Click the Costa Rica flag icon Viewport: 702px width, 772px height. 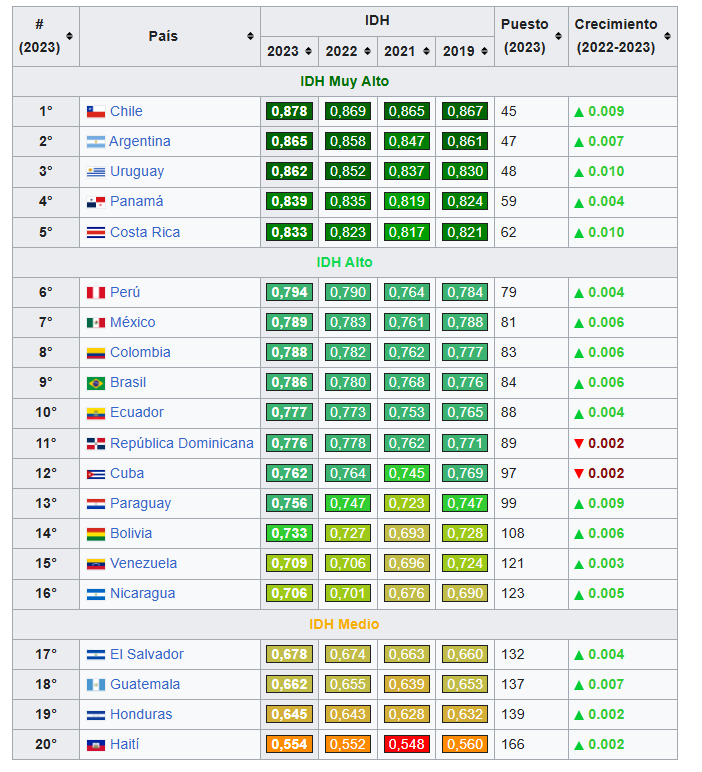click(x=96, y=232)
